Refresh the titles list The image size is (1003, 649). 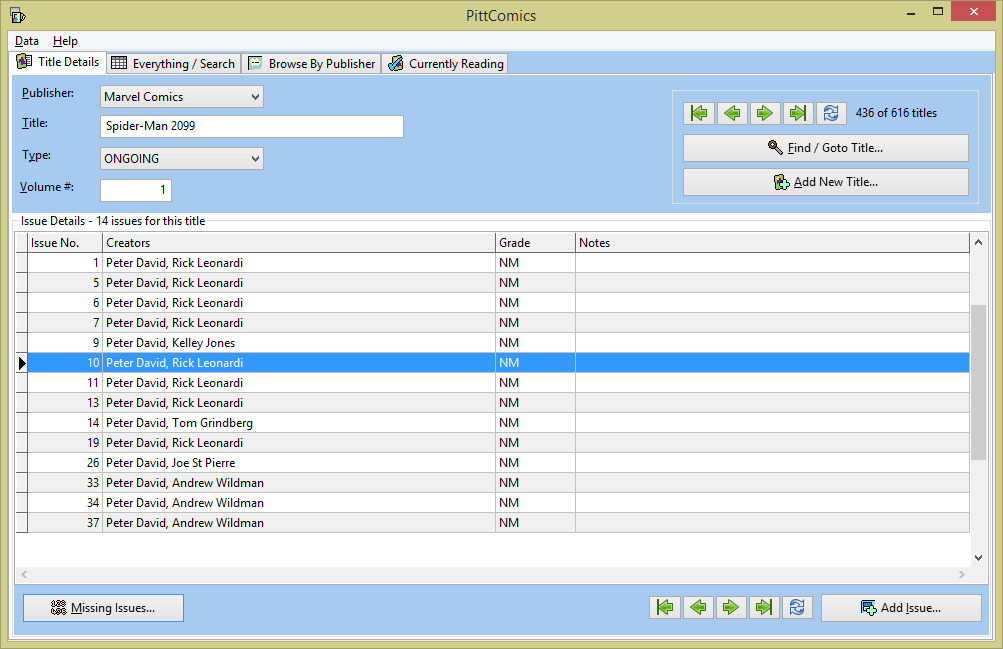tap(831, 113)
